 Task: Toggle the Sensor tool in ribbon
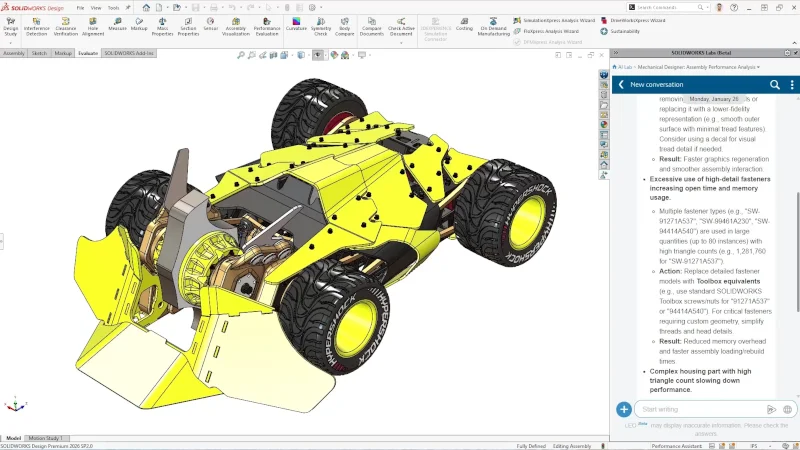(x=210, y=22)
